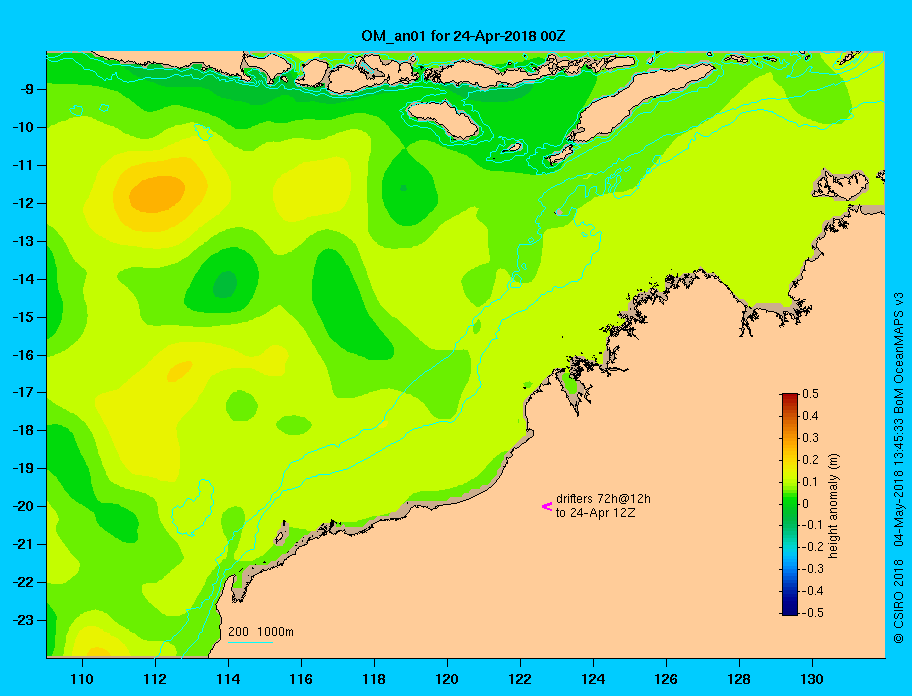Click the height anomaly color bar
This screenshot has width=912, height=696.
coord(790,504)
